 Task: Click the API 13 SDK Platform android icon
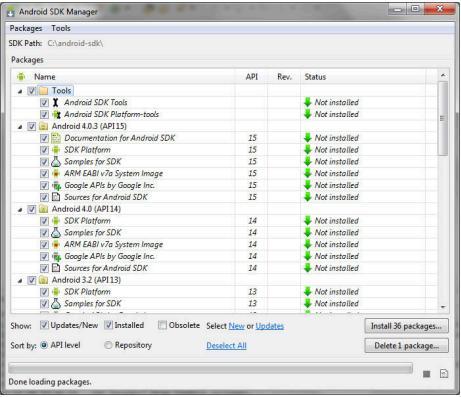point(56,292)
